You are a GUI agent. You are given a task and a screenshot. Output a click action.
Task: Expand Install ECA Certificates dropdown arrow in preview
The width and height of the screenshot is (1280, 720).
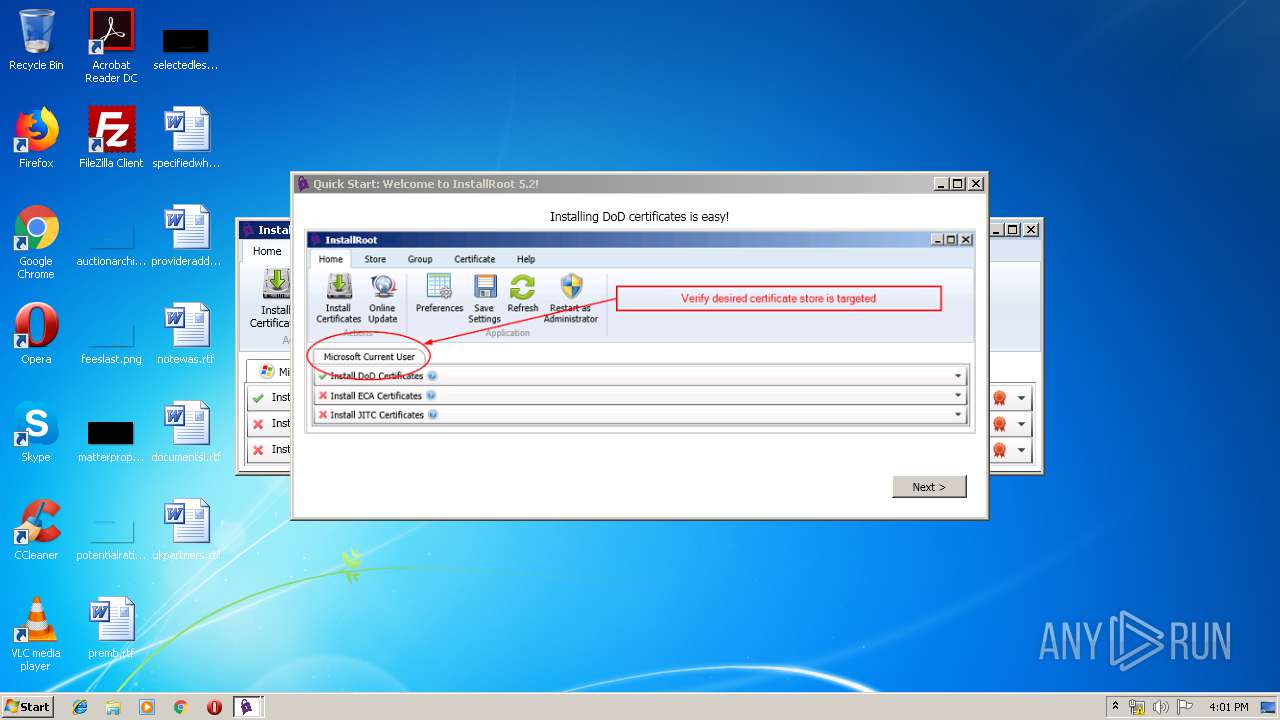[x=958, y=396]
